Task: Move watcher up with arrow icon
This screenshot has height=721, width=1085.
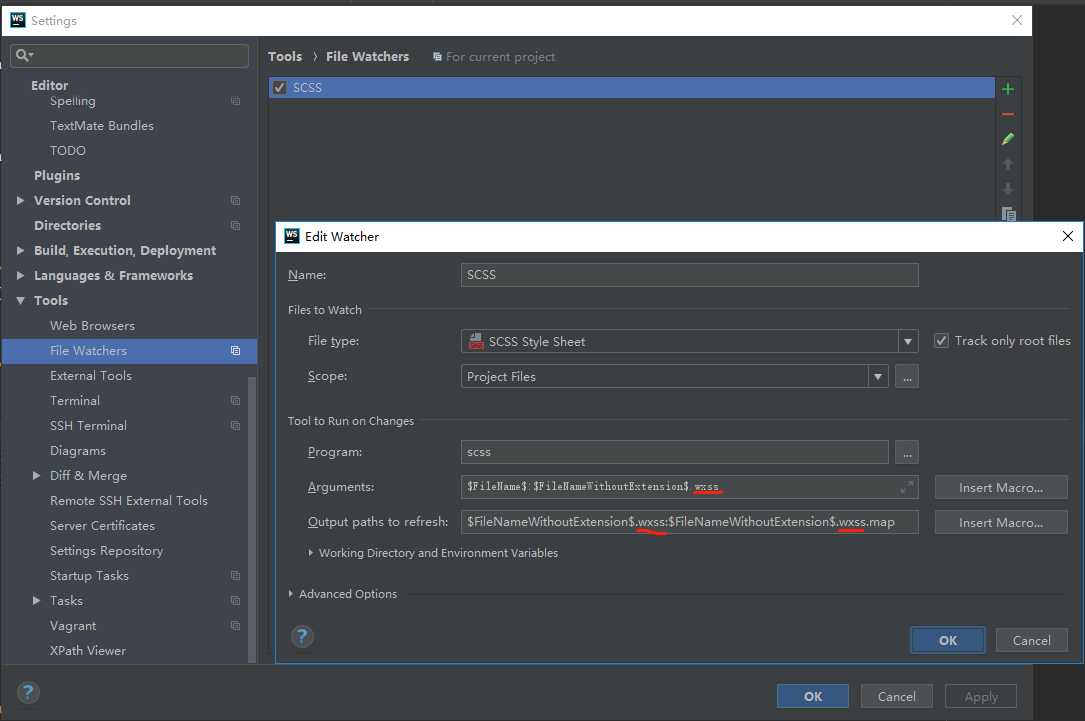Action: coord(1008,164)
